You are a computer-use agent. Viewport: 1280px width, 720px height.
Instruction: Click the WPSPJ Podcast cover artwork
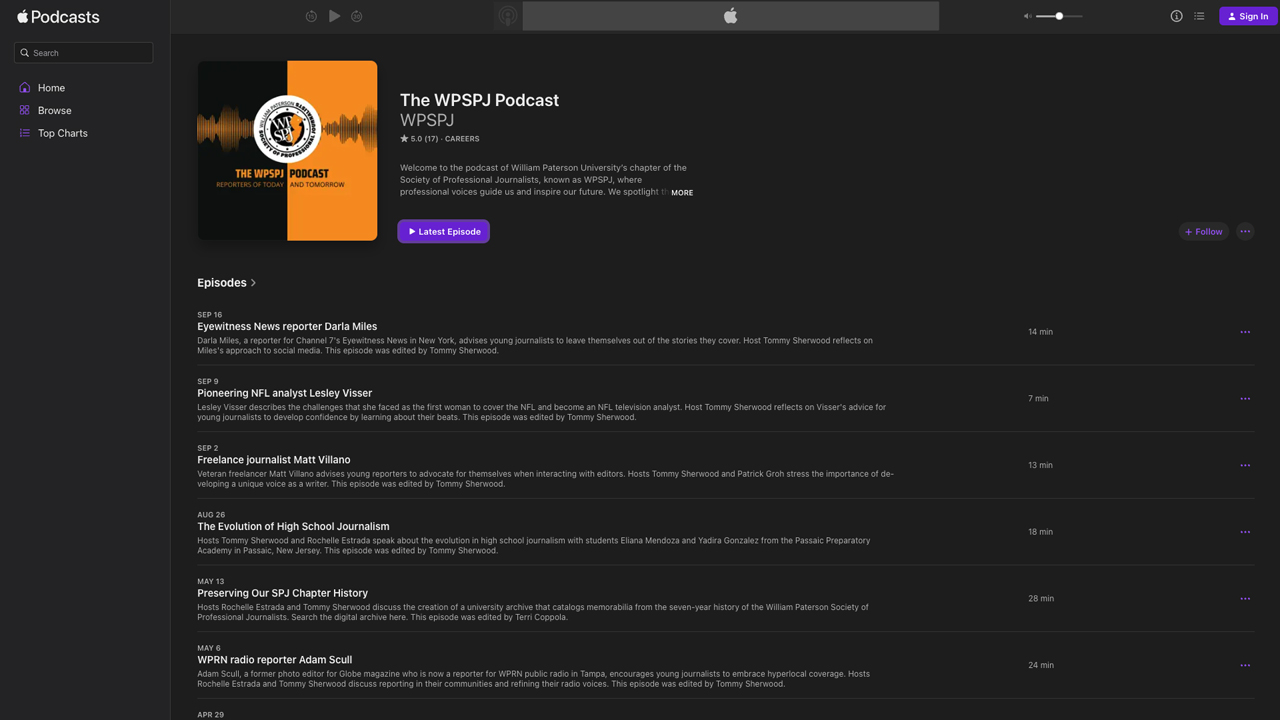click(x=287, y=150)
